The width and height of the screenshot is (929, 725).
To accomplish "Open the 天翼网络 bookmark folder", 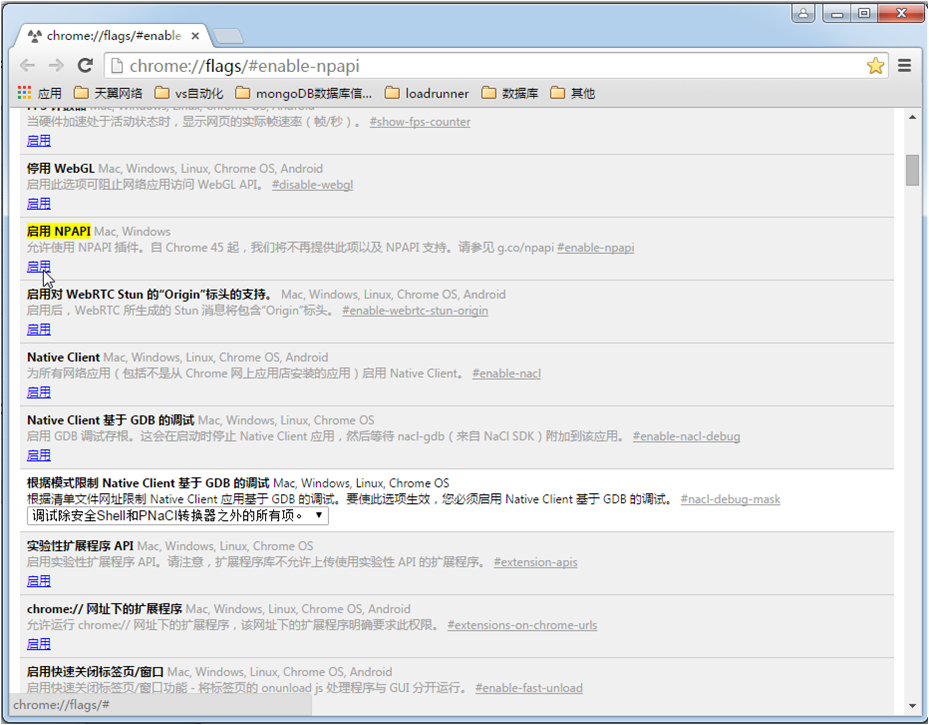I will pyautogui.click(x=108, y=93).
